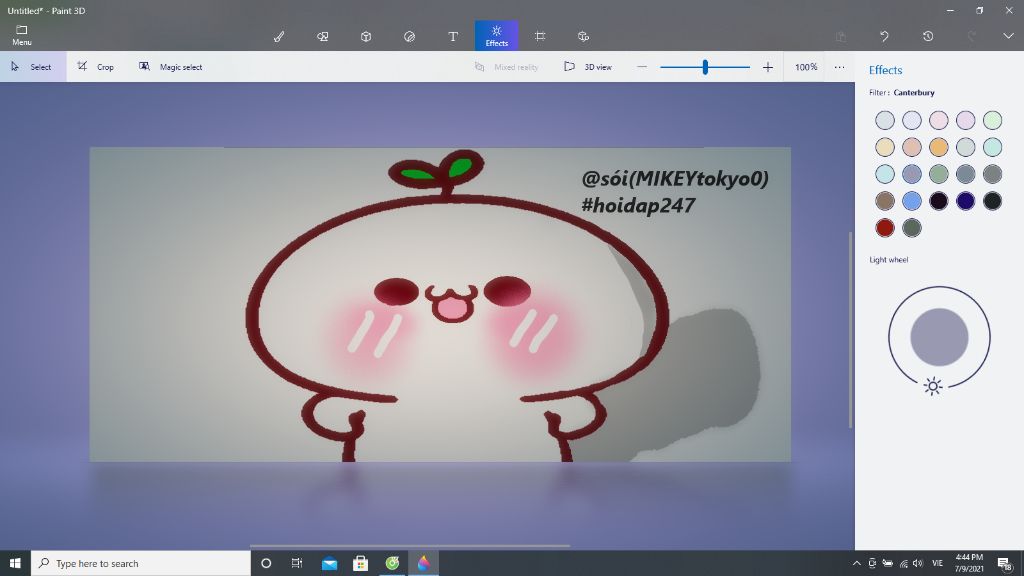Open the volume speaker tray icon
This screenshot has width=1024, height=576.
(918, 563)
